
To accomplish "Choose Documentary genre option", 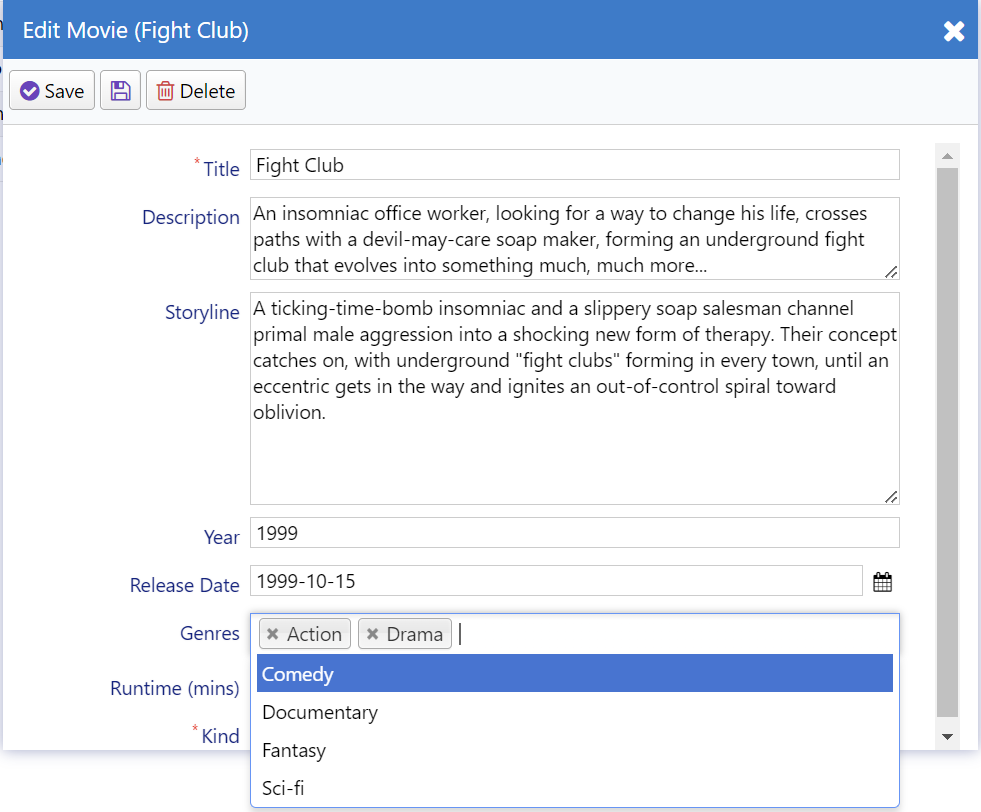I will (x=574, y=712).
